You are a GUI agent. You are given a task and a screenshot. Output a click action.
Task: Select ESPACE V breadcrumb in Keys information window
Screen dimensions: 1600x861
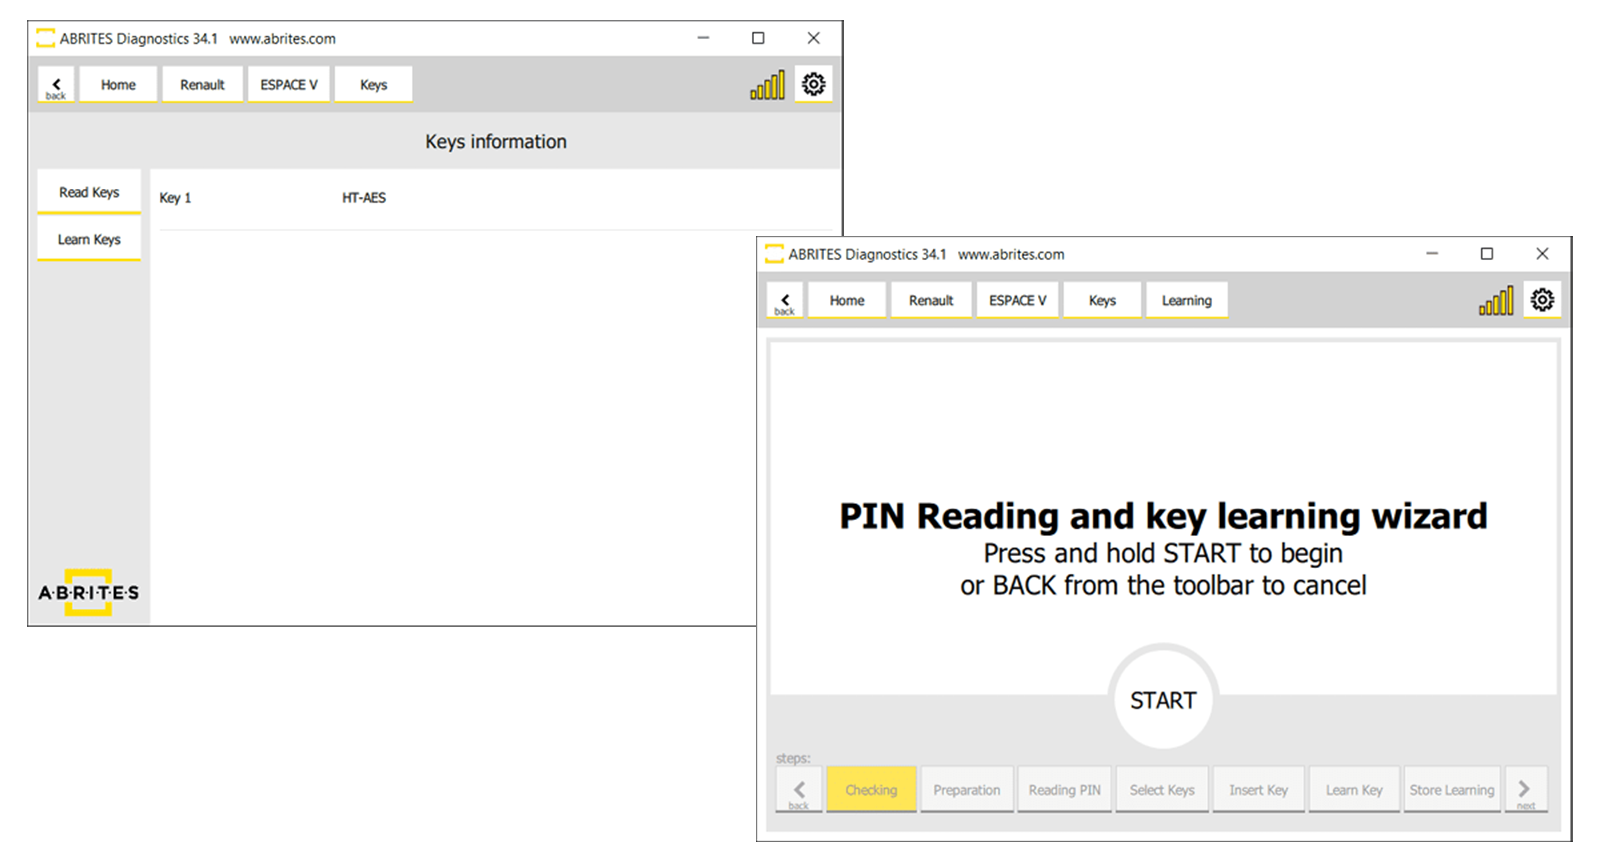tap(289, 85)
